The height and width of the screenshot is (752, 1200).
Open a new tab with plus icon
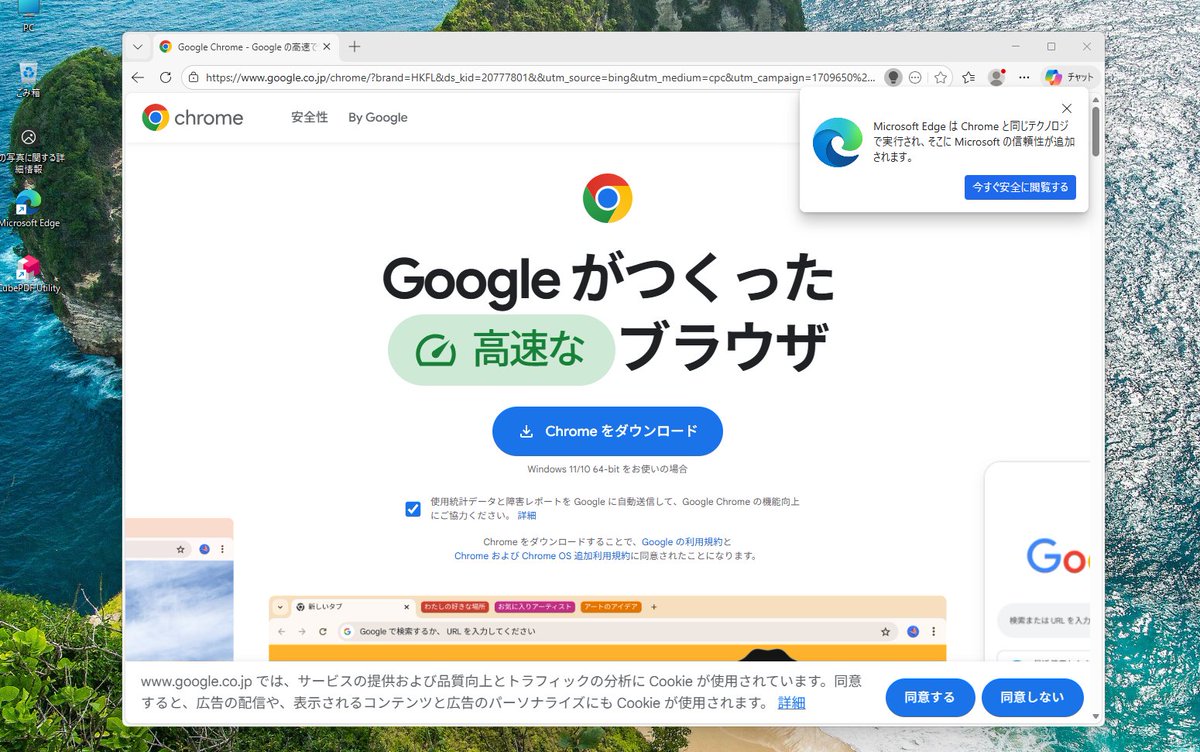tap(355, 47)
